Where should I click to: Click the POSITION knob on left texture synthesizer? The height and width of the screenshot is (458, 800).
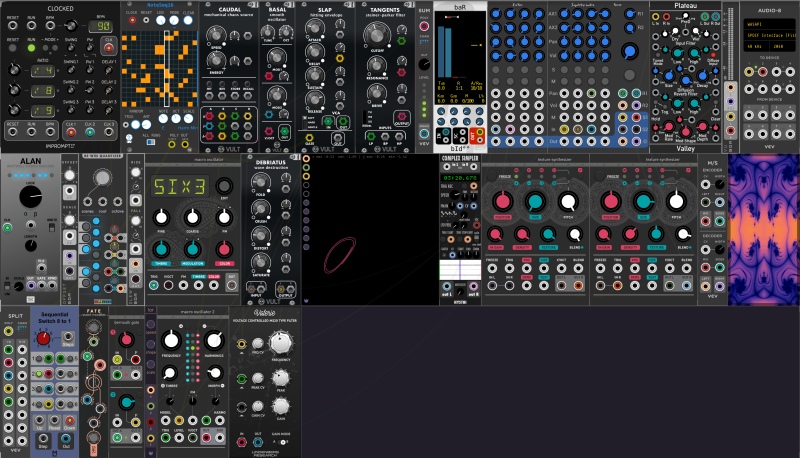(503, 202)
